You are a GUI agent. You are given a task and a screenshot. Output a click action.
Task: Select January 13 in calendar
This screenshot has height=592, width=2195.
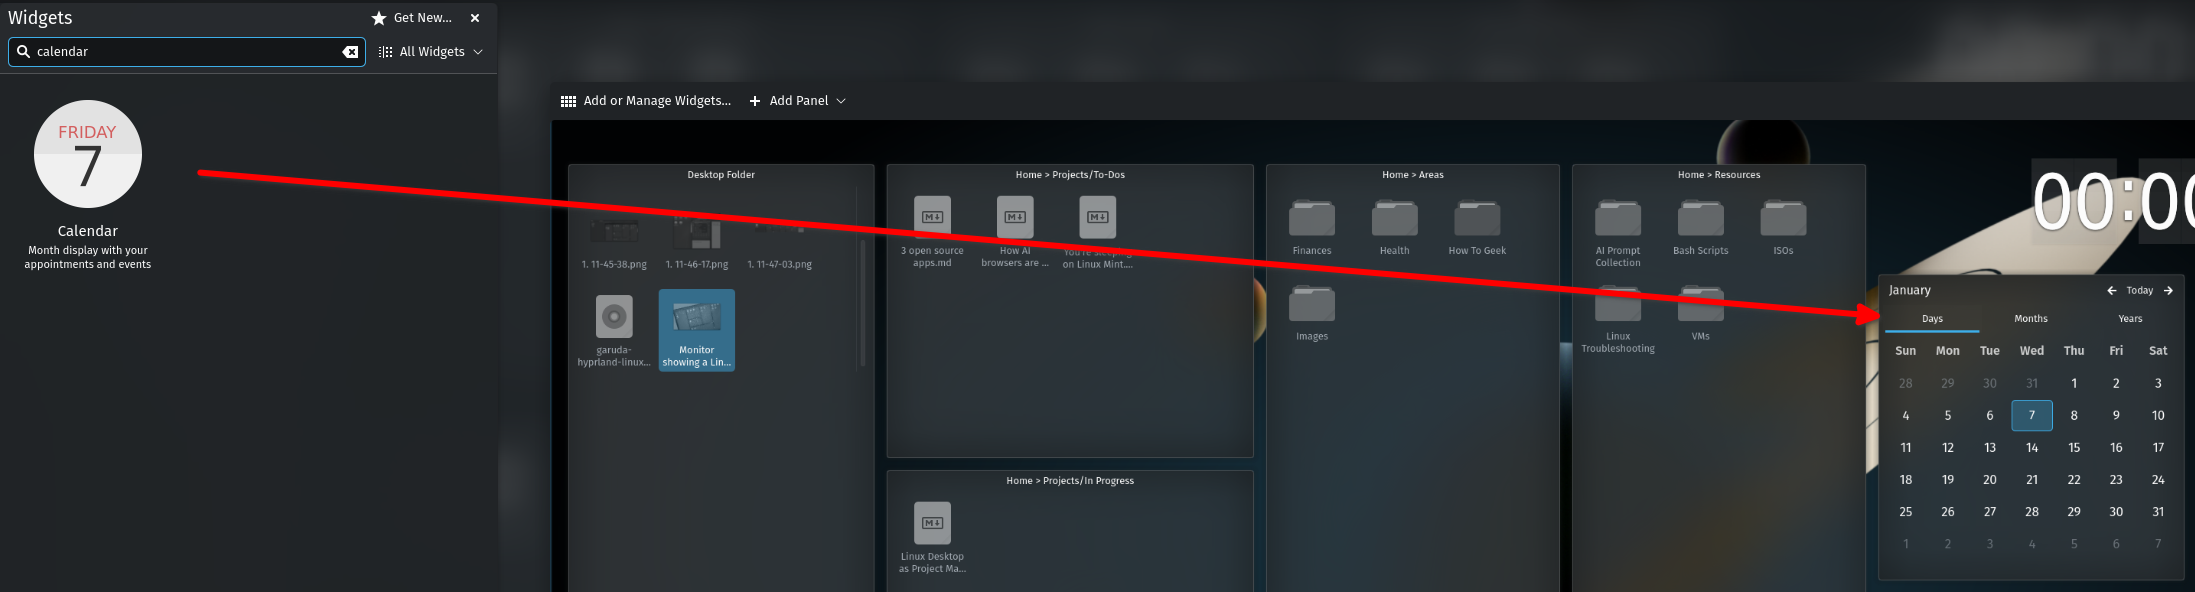[1990, 448]
